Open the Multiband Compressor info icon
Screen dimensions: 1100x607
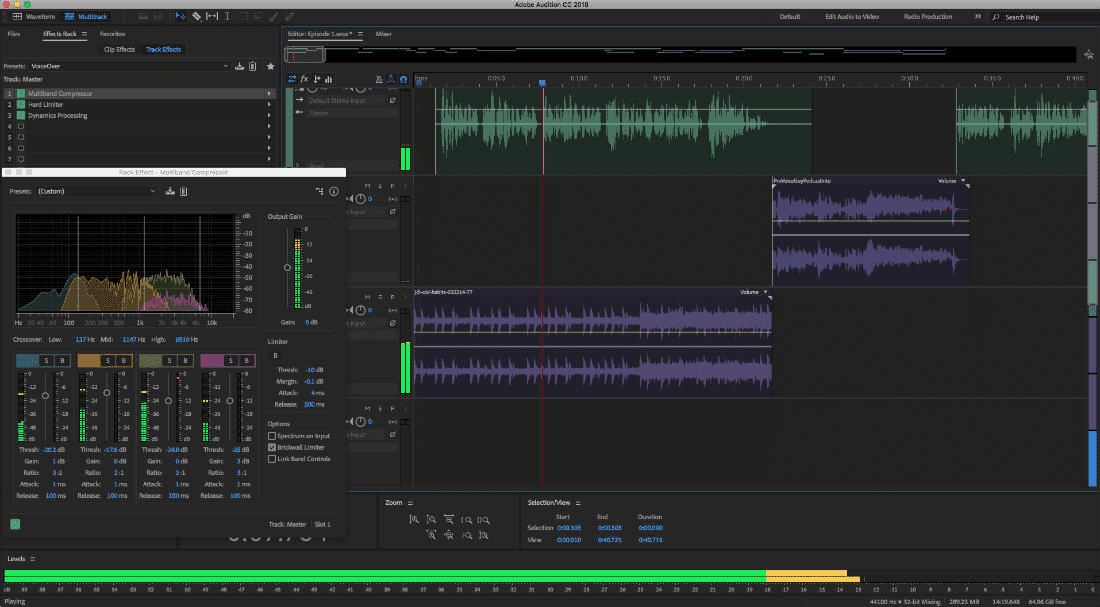coord(334,191)
